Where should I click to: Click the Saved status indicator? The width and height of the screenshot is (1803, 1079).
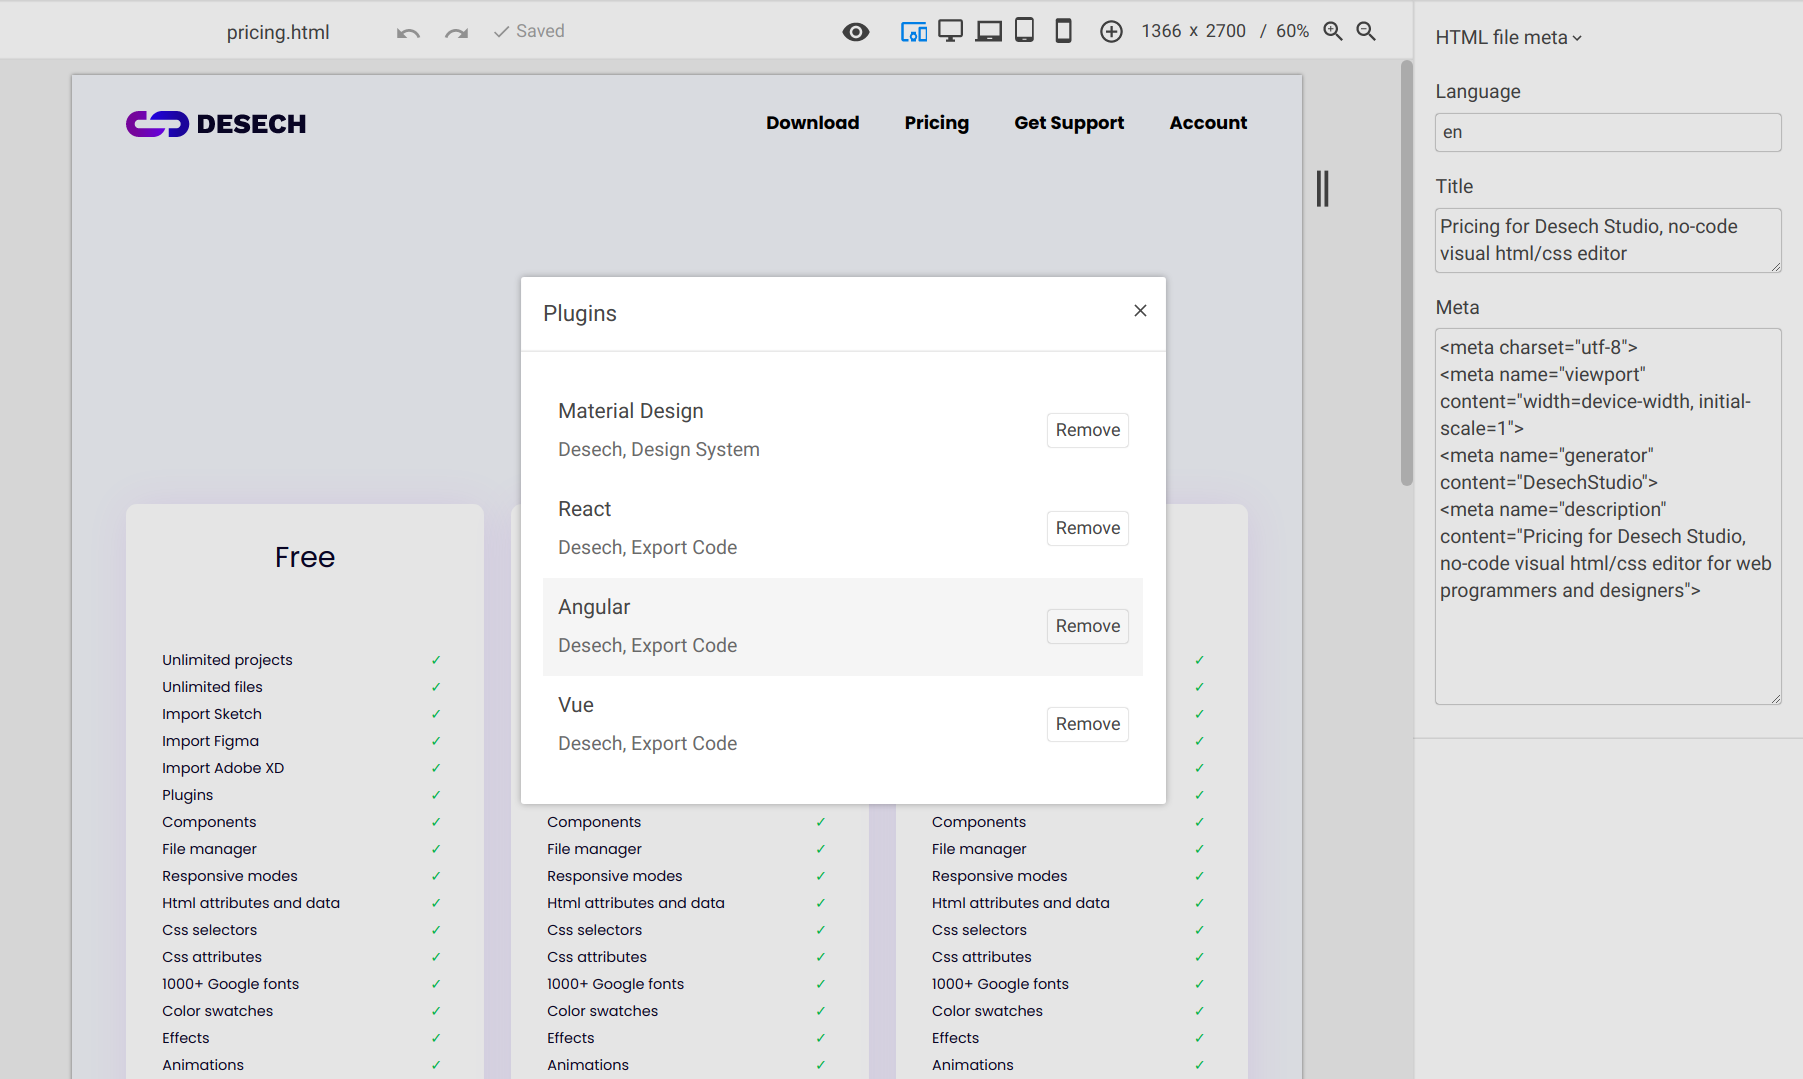(529, 31)
